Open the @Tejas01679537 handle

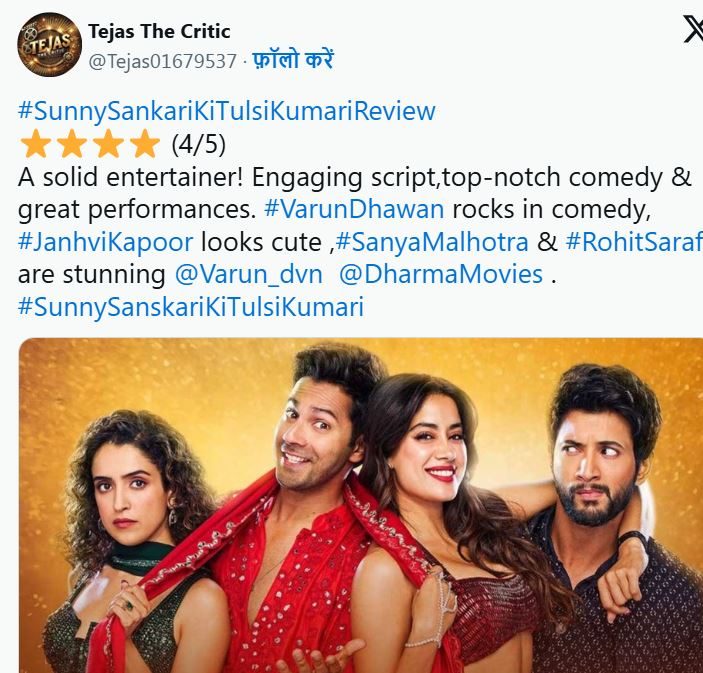click(x=162, y=61)
